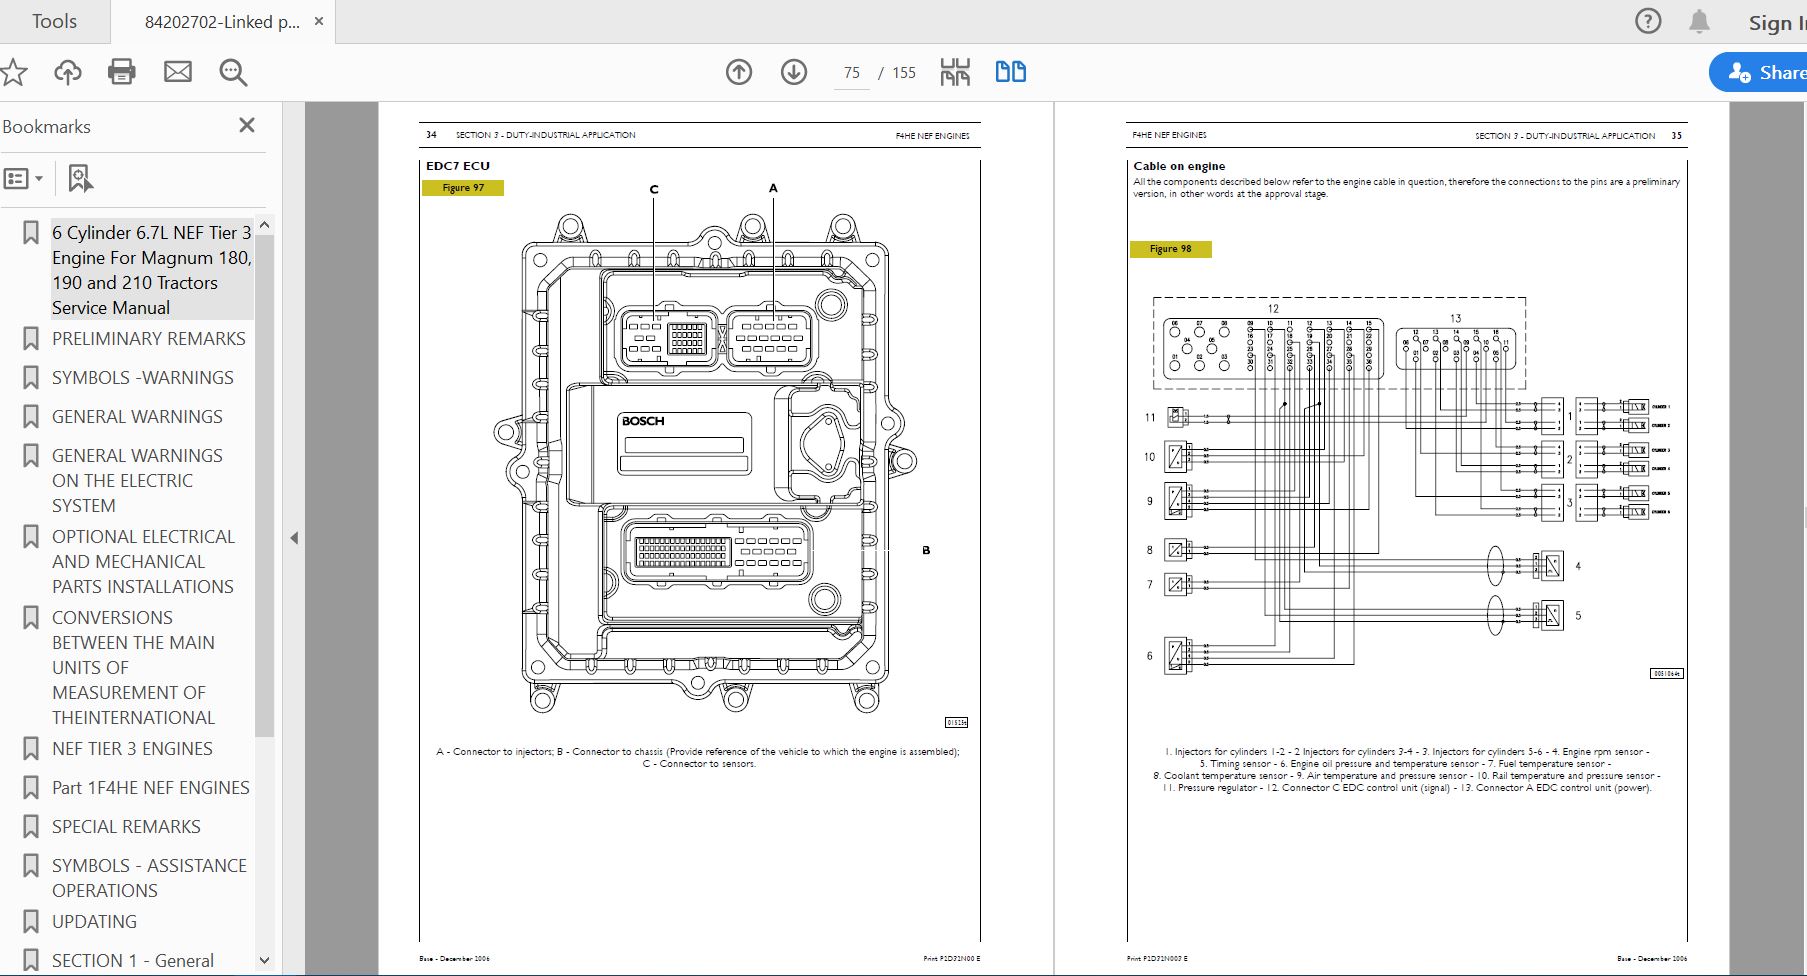Select the page number input field
The width and height of the screenshot is (1807, 976).
point(852,73)
